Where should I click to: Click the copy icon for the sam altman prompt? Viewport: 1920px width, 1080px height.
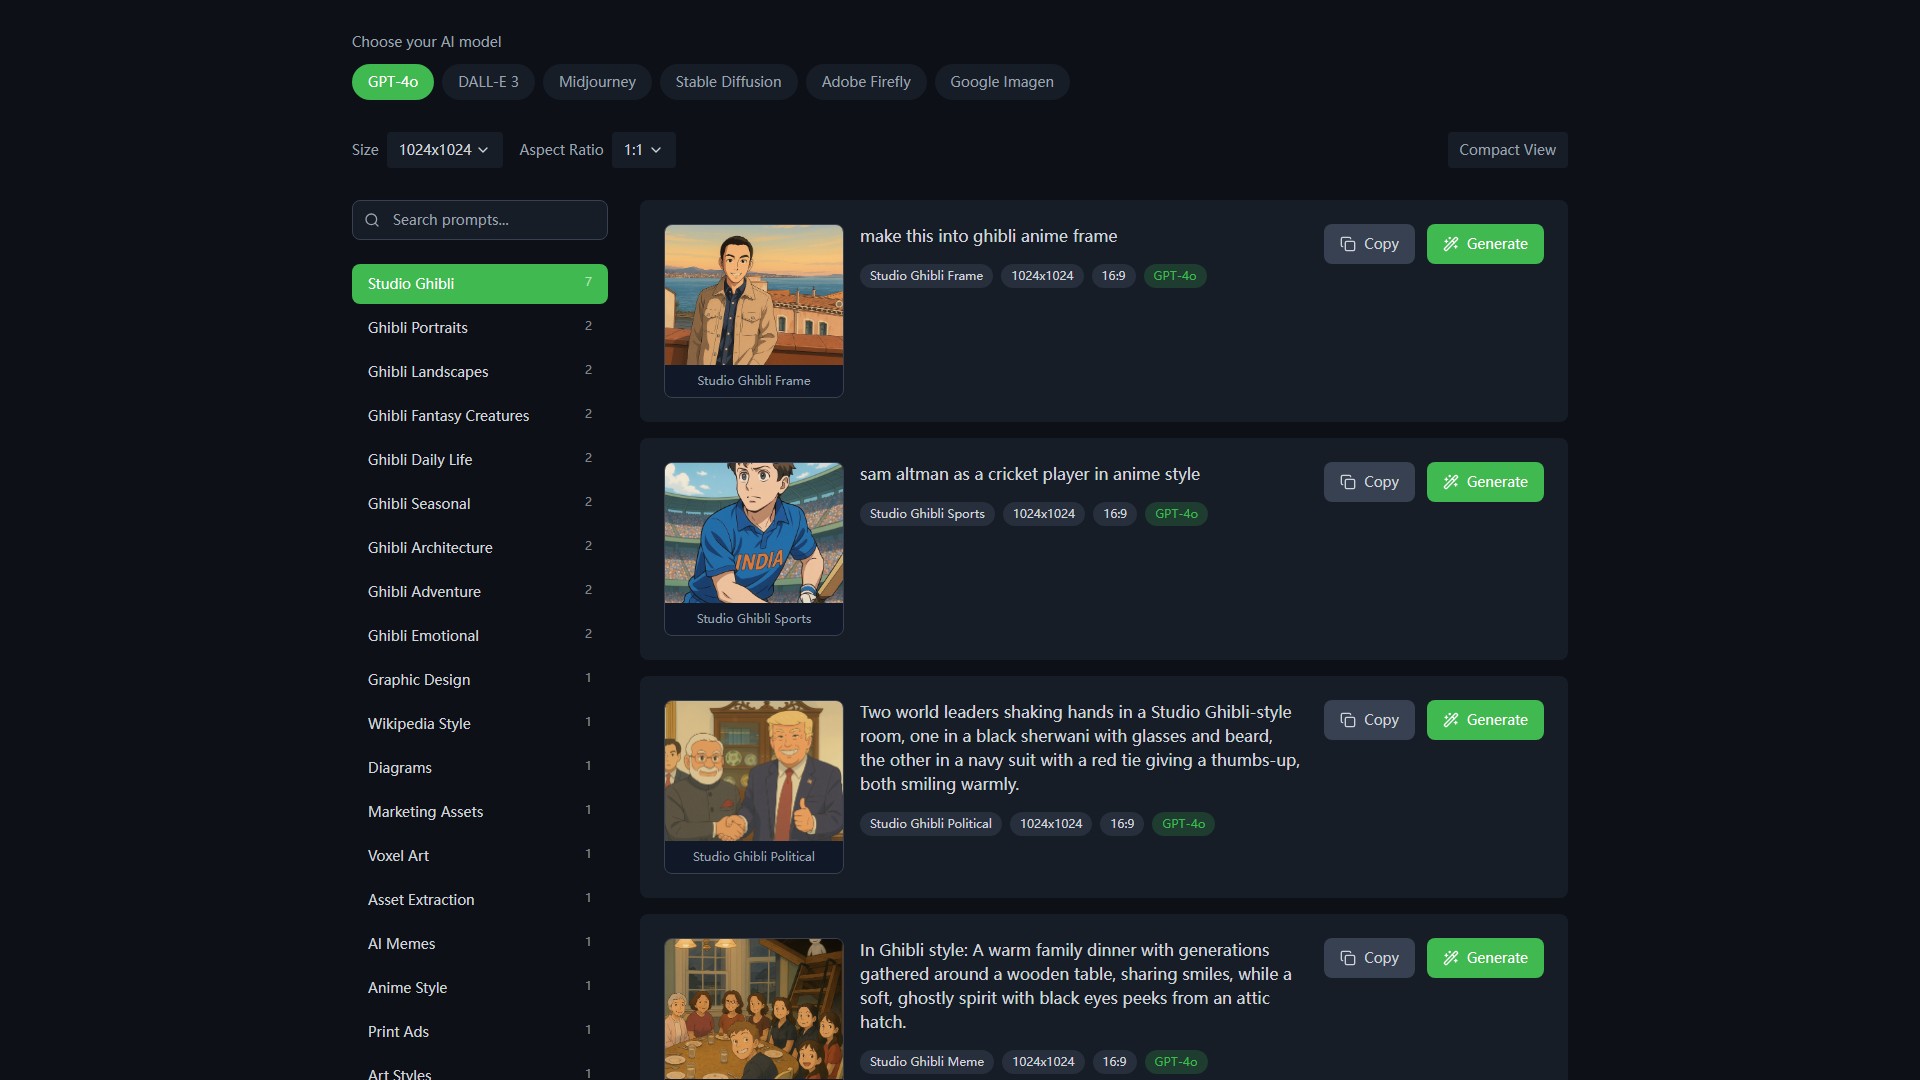point(1348,482)
